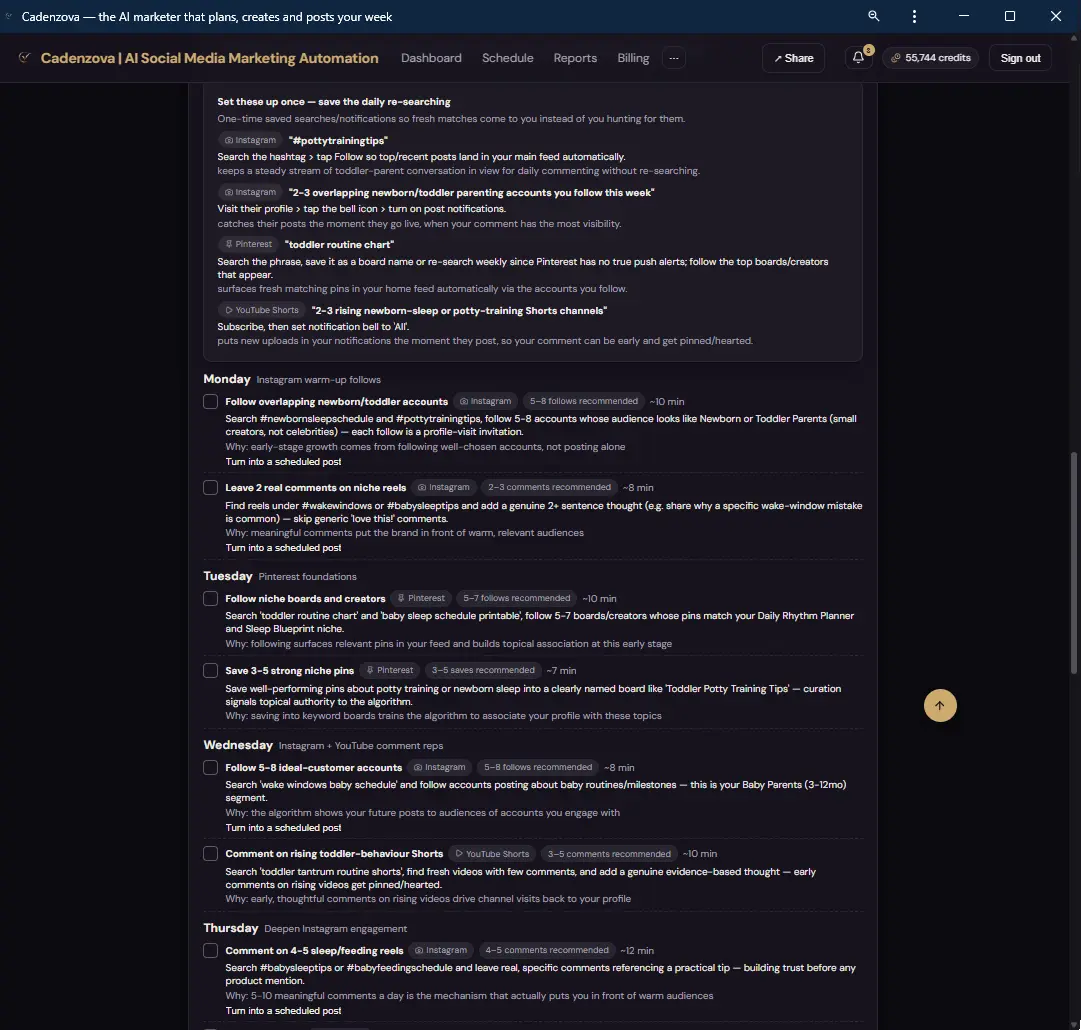Click the Monday heading
This screenshot has width=1081, height=1030.
click(x=227, y=379)
